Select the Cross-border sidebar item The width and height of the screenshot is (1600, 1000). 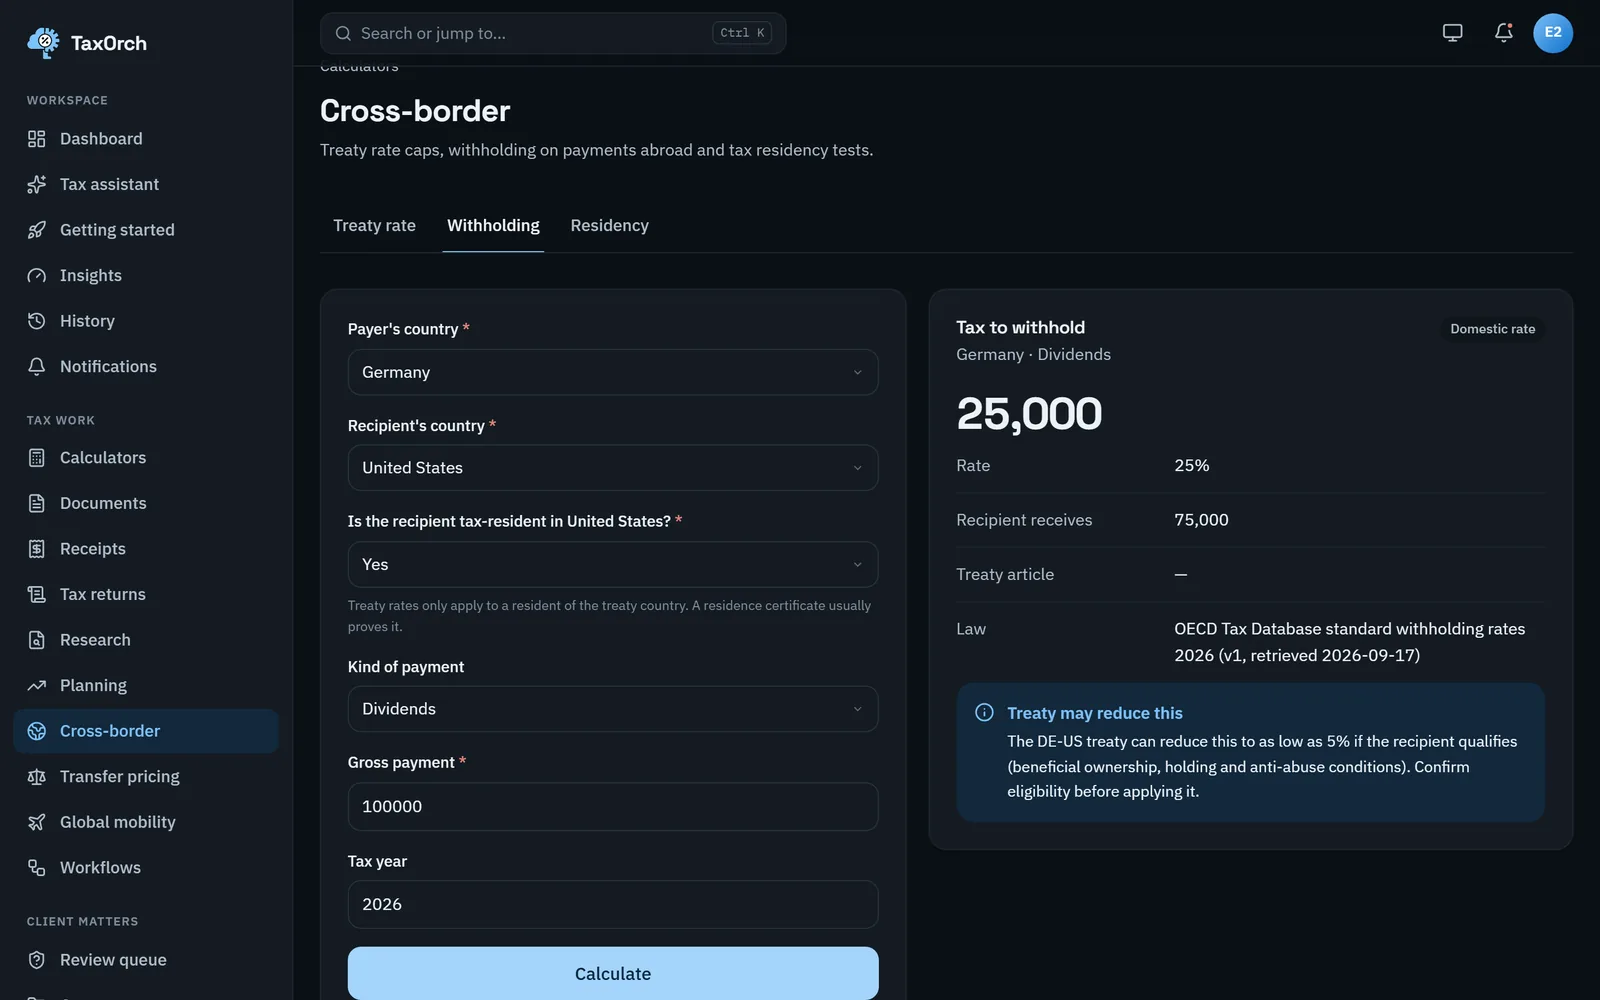[x=146, y=731]
